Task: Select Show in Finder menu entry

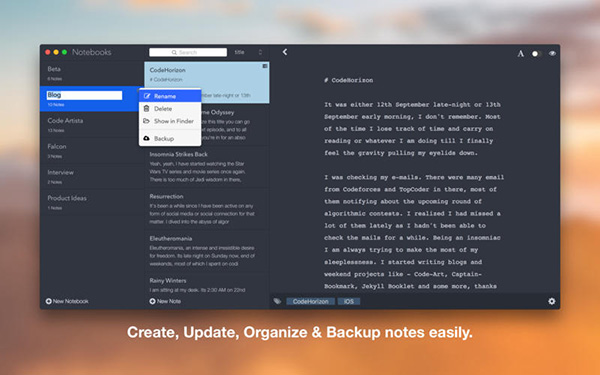Action: point(170,121)
